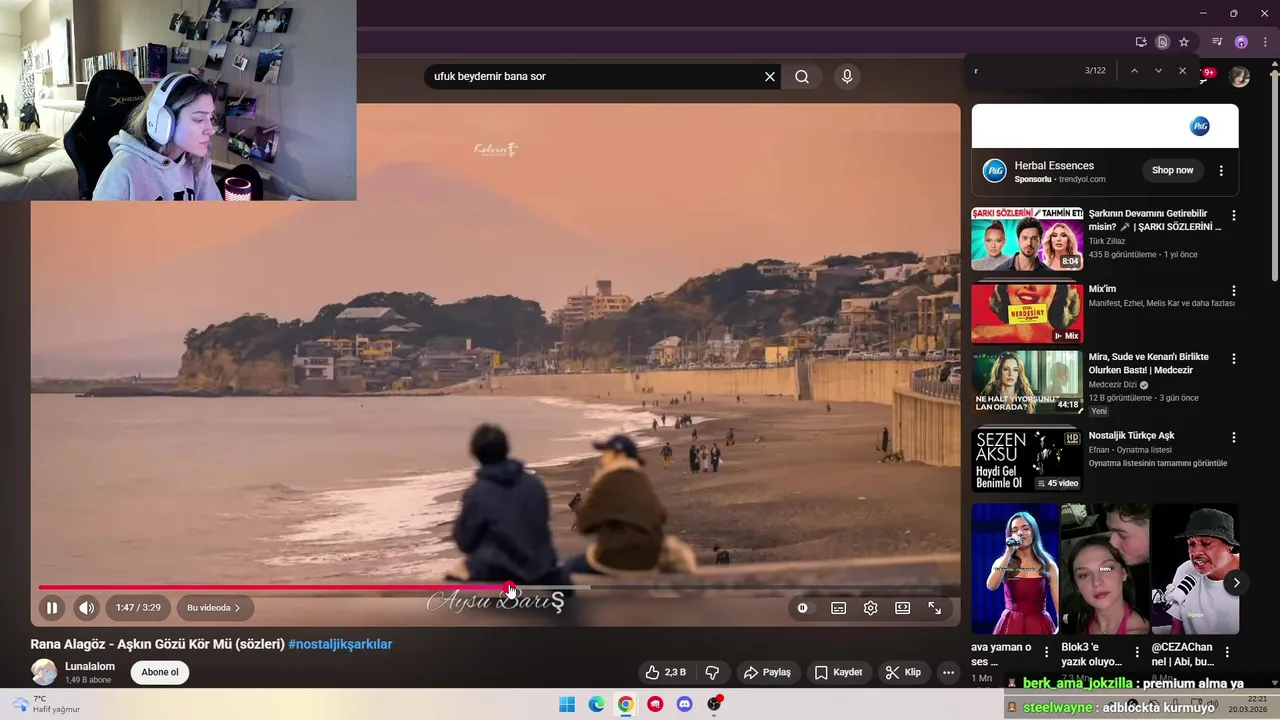Clear the YouTube search box text
Screen dimensions: 1280x720
click(x=770, y=76)
